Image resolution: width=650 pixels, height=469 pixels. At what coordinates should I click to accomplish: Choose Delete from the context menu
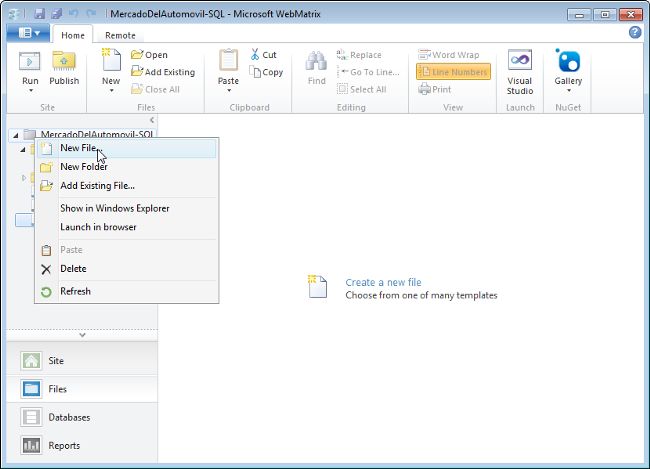click(x=126, y=269)
